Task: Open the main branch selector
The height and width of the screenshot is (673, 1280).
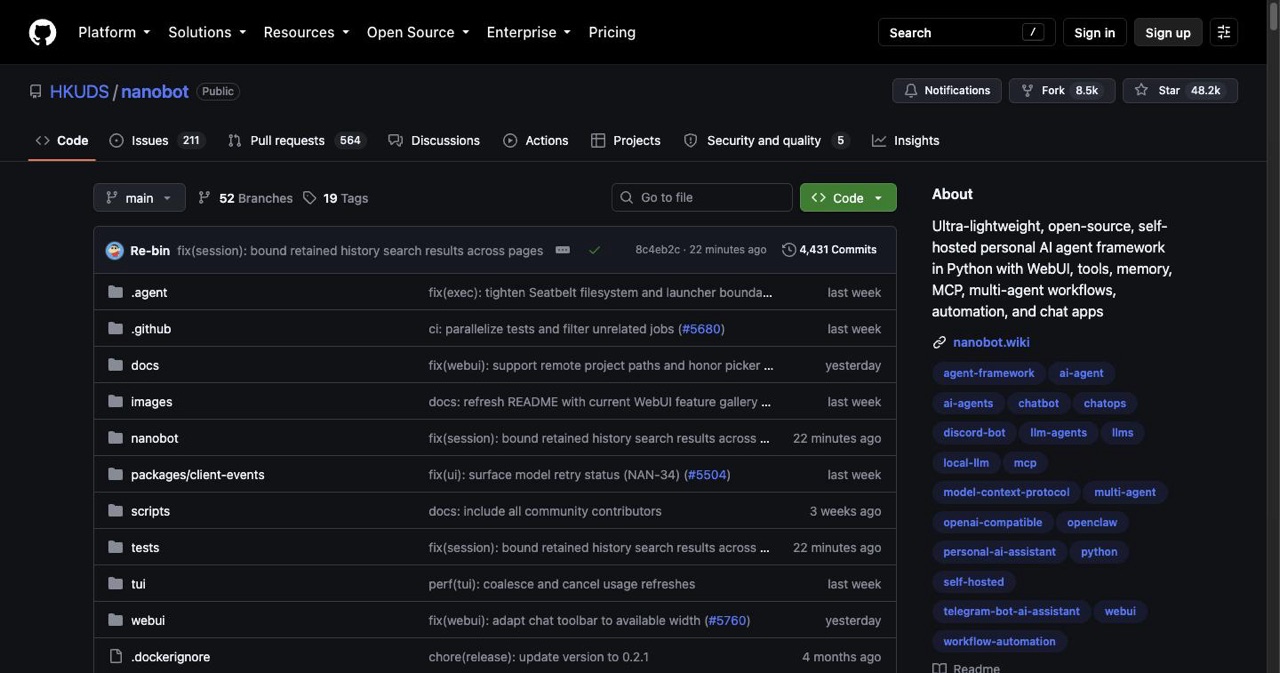Action: coord(139,198)
